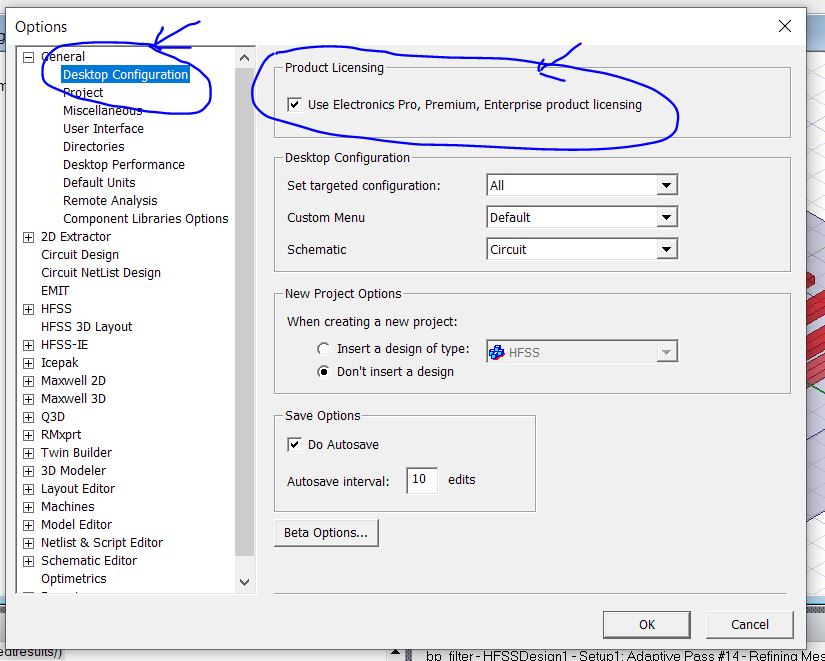Open Default Units settings
Screen dimensions: 825x661
coord(99,183)
